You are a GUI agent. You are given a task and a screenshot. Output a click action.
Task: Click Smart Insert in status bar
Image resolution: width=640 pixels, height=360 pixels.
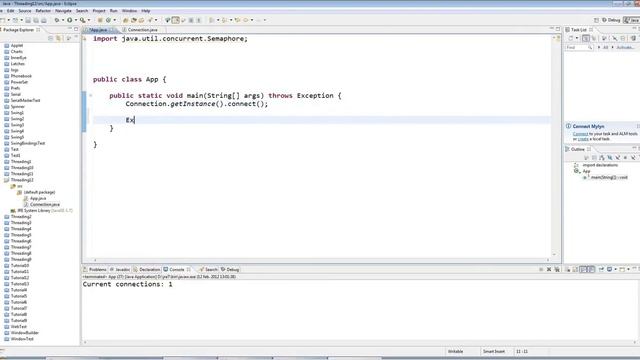(494, 351)
